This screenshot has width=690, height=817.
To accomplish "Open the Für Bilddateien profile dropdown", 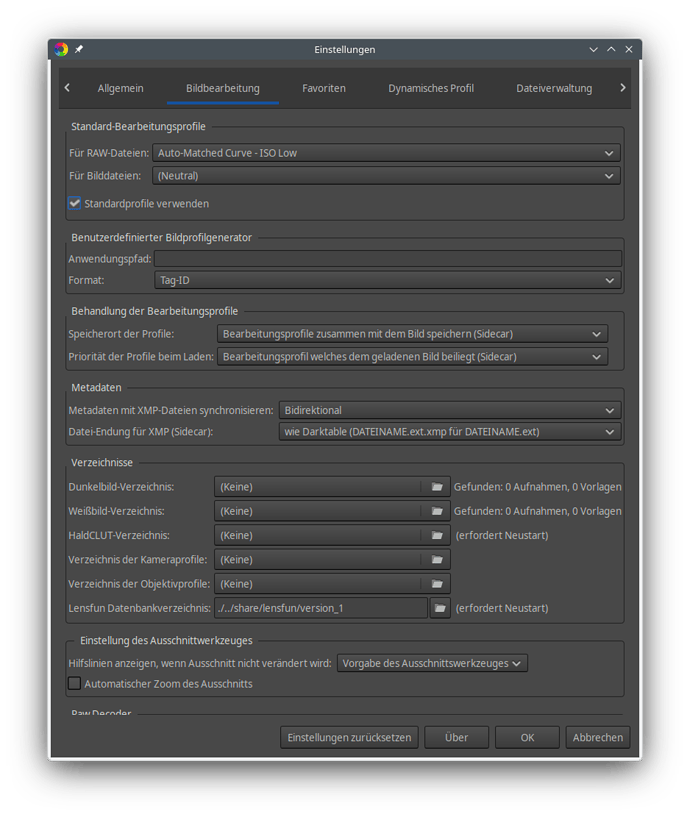I will click(386, 176).
